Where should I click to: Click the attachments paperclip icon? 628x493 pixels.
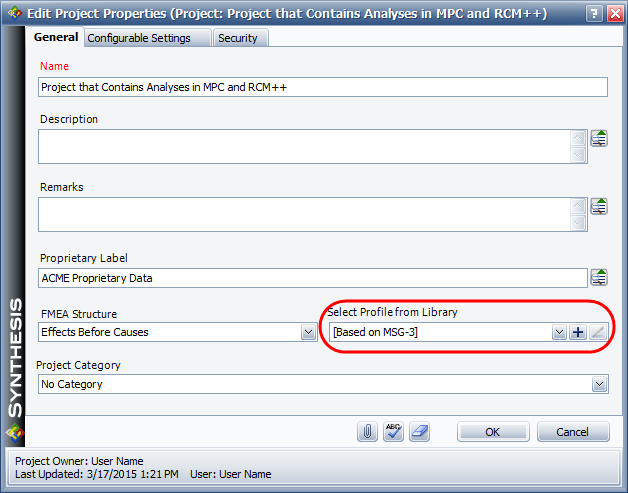click(x=368, y=432)
